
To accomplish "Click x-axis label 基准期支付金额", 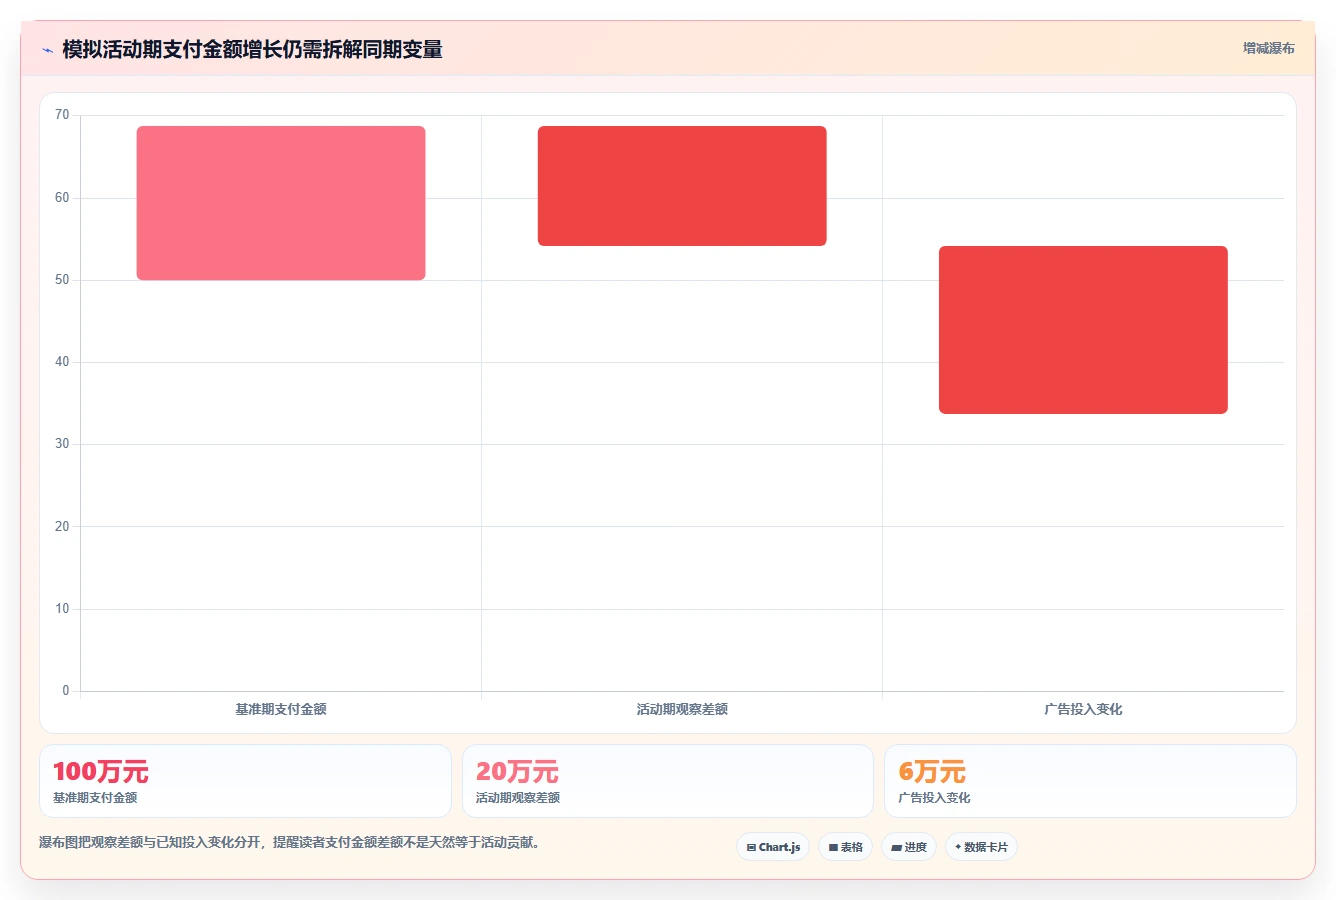I will click(281, 709).
